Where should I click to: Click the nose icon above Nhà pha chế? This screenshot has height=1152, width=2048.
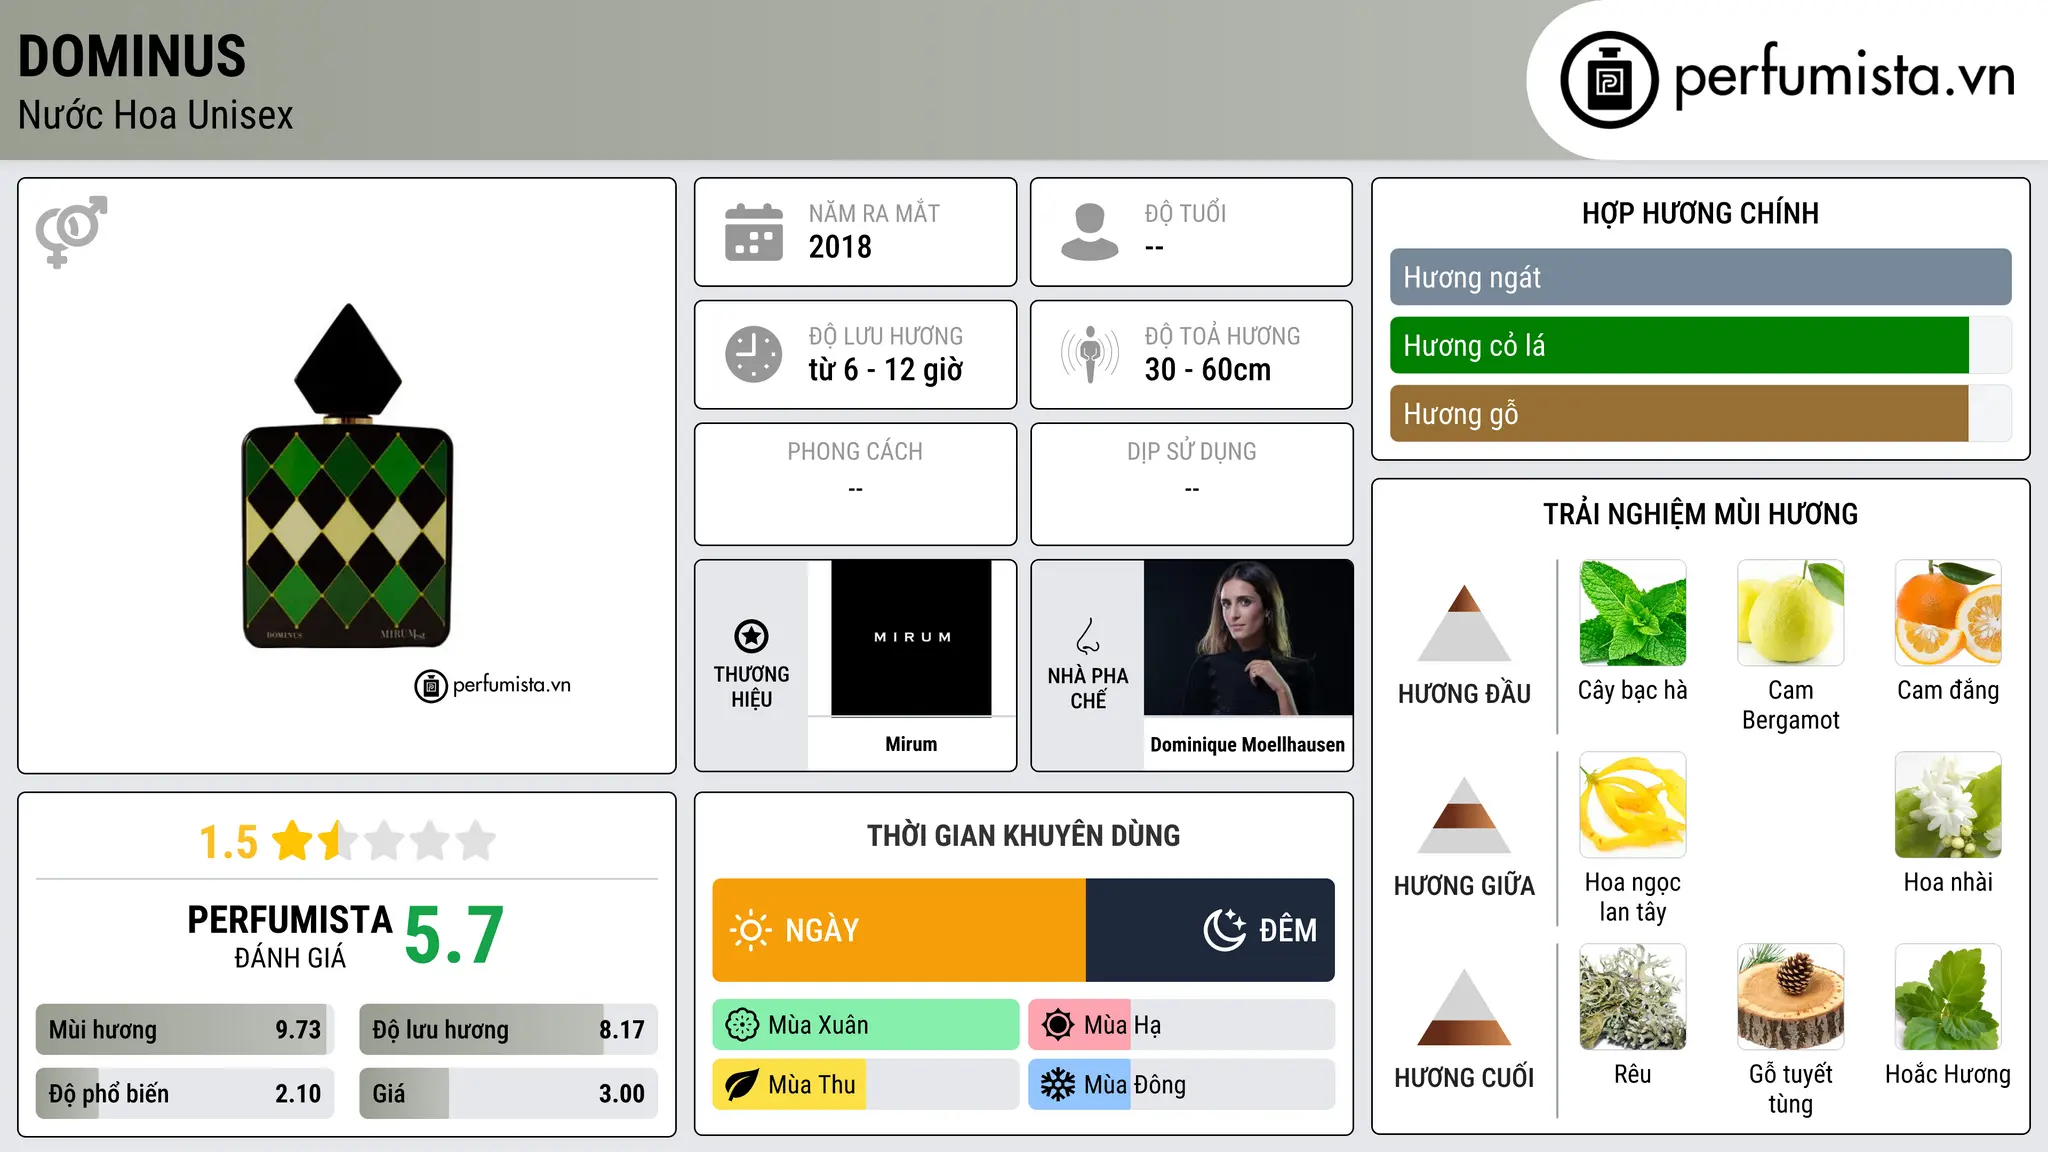[x=1088, y=636]
